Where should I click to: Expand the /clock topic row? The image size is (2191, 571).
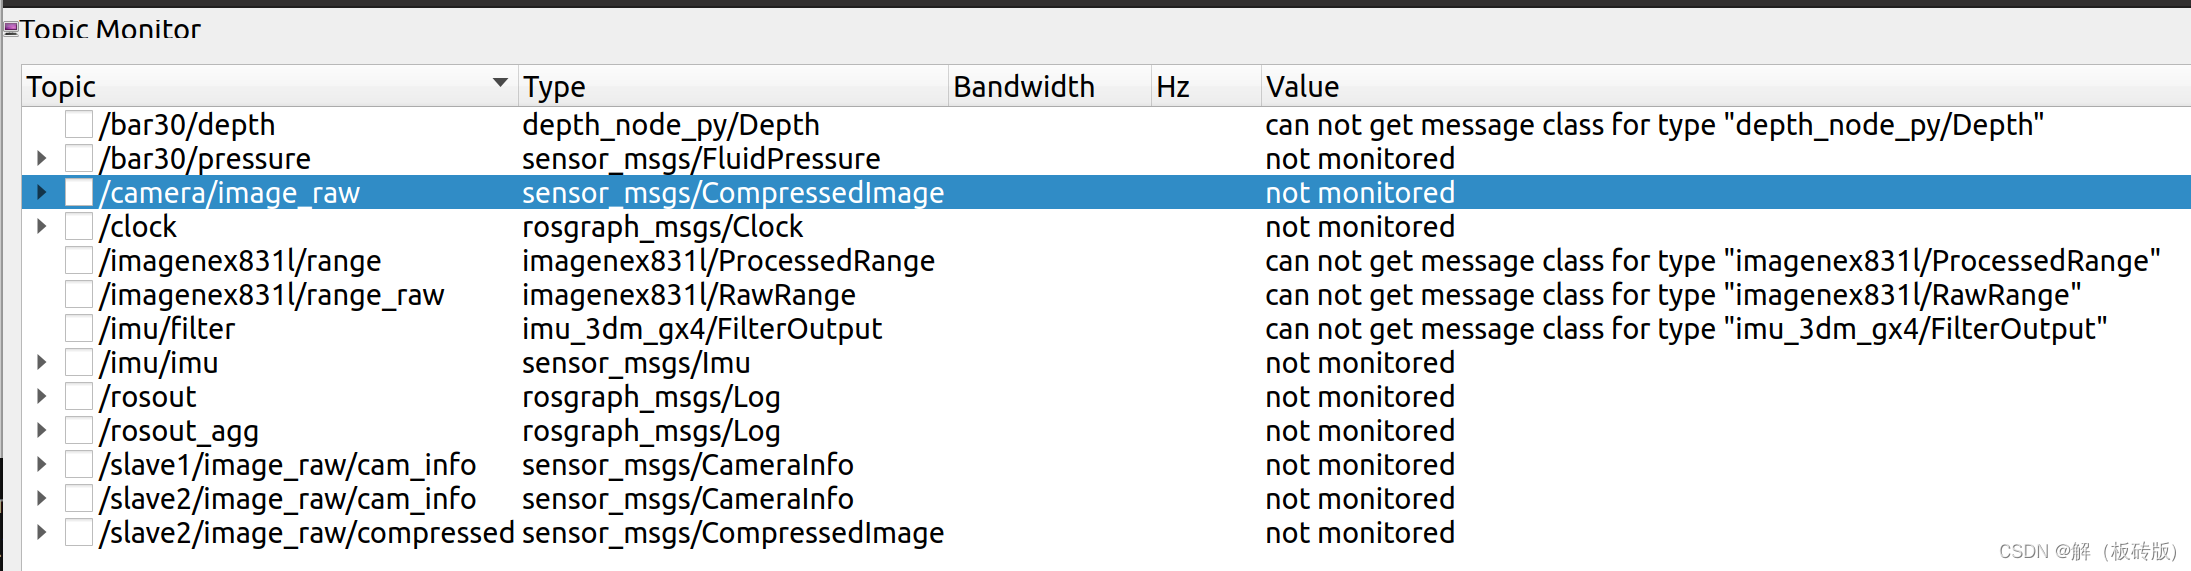tap(41, 226)
